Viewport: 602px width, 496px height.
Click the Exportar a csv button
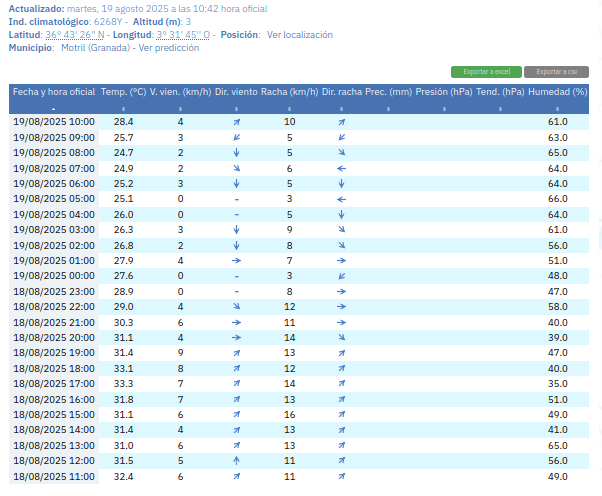click(556, 72)
